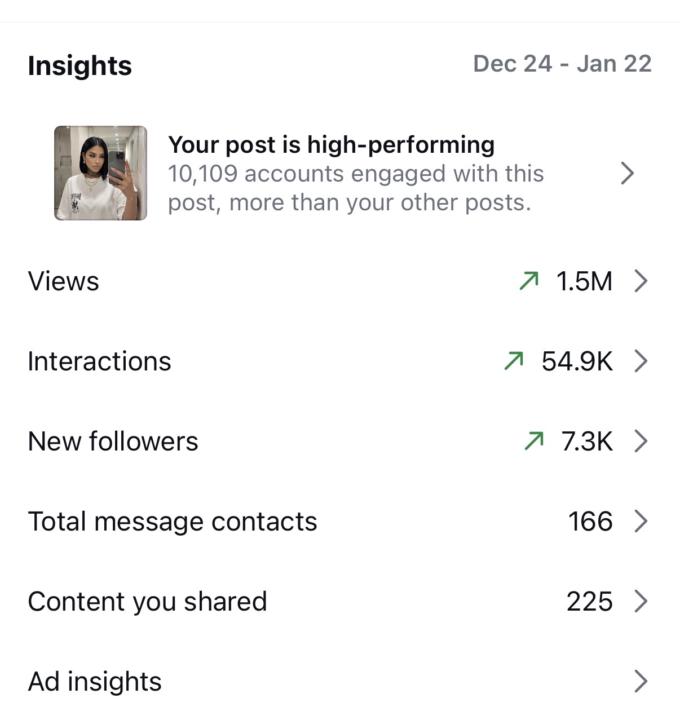
Task: Open the Ad insights chevron
Action: 641,682
